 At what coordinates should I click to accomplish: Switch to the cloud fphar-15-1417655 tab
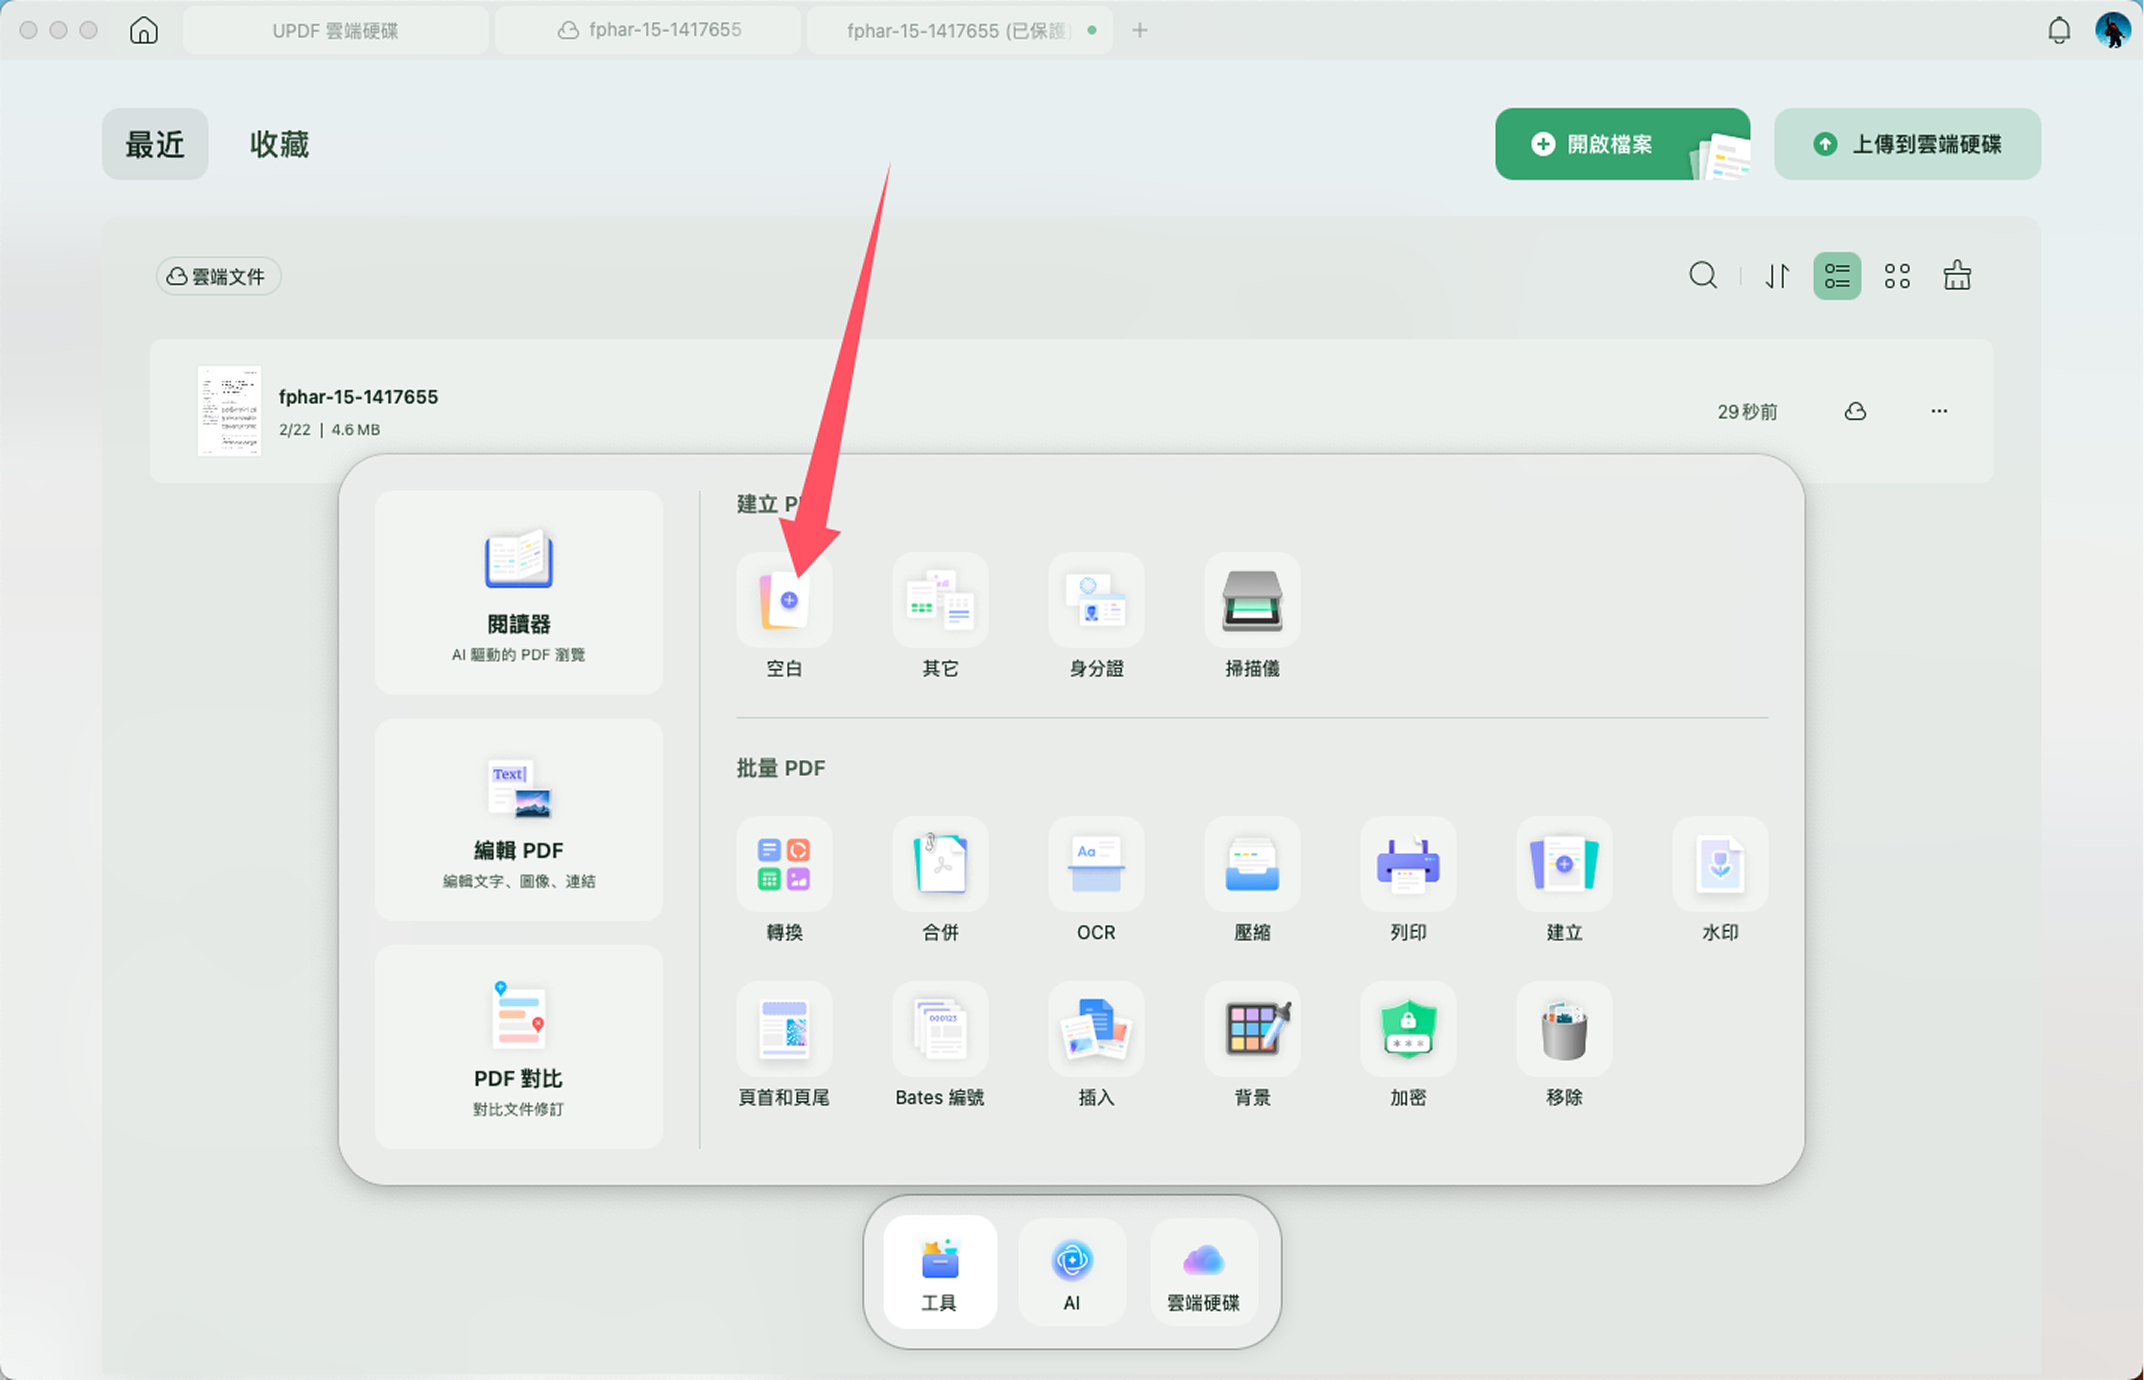click(x=648, y=30)
